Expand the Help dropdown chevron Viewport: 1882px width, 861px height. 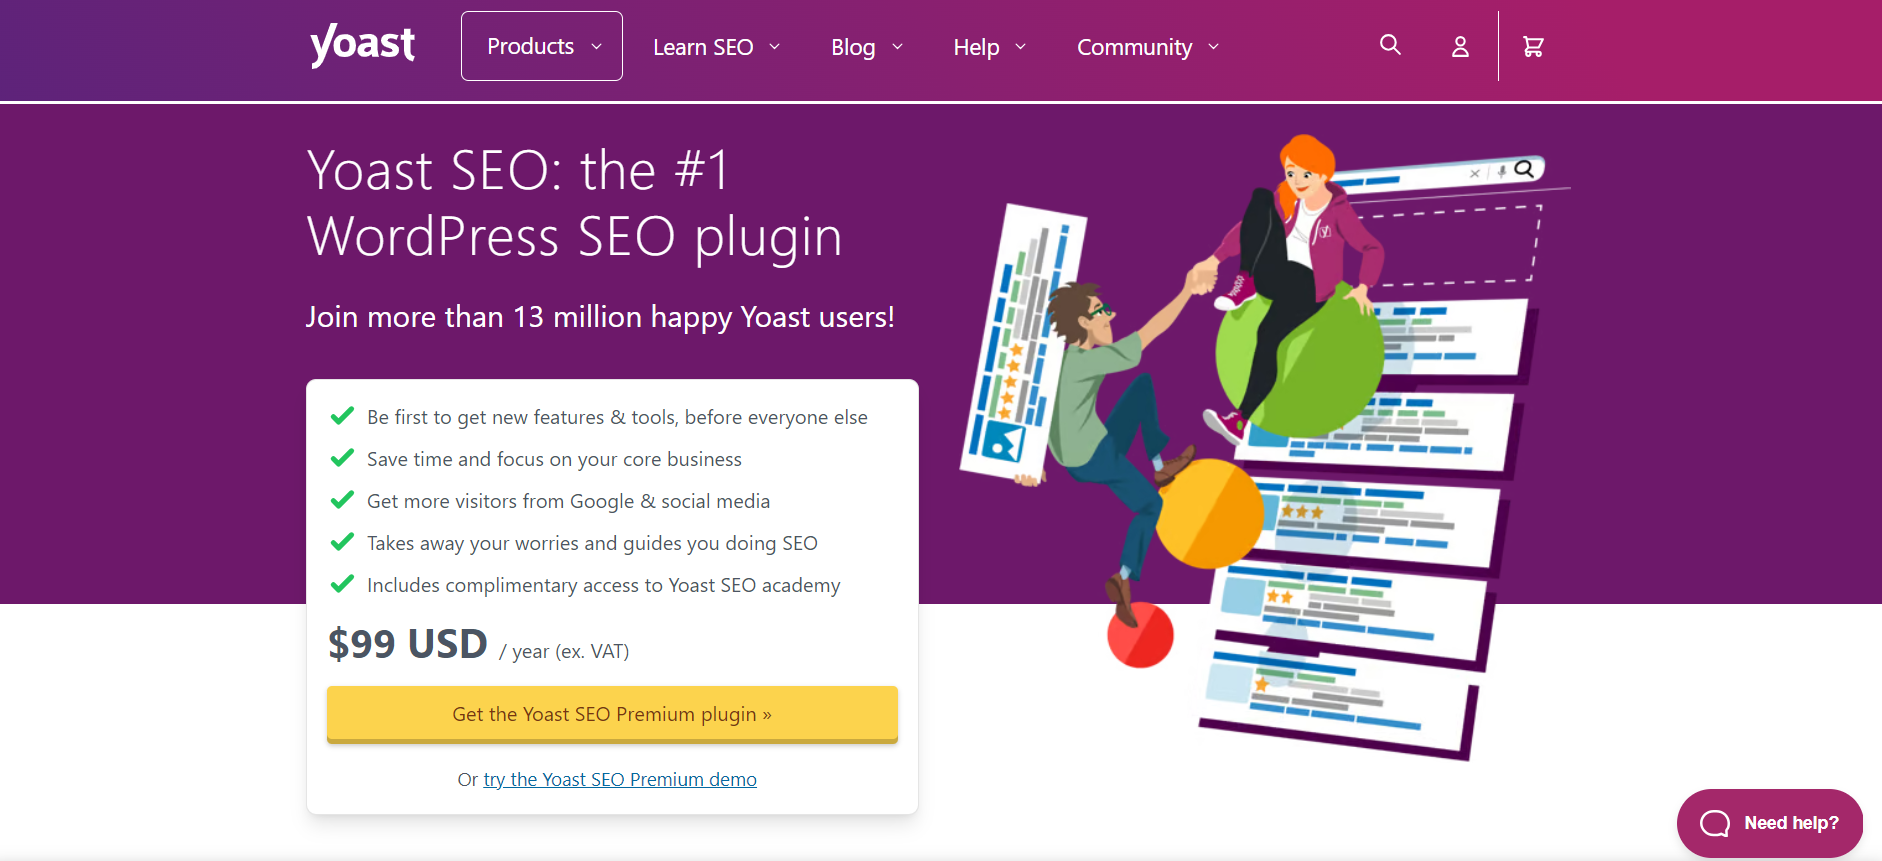[x=1020, y=47]
